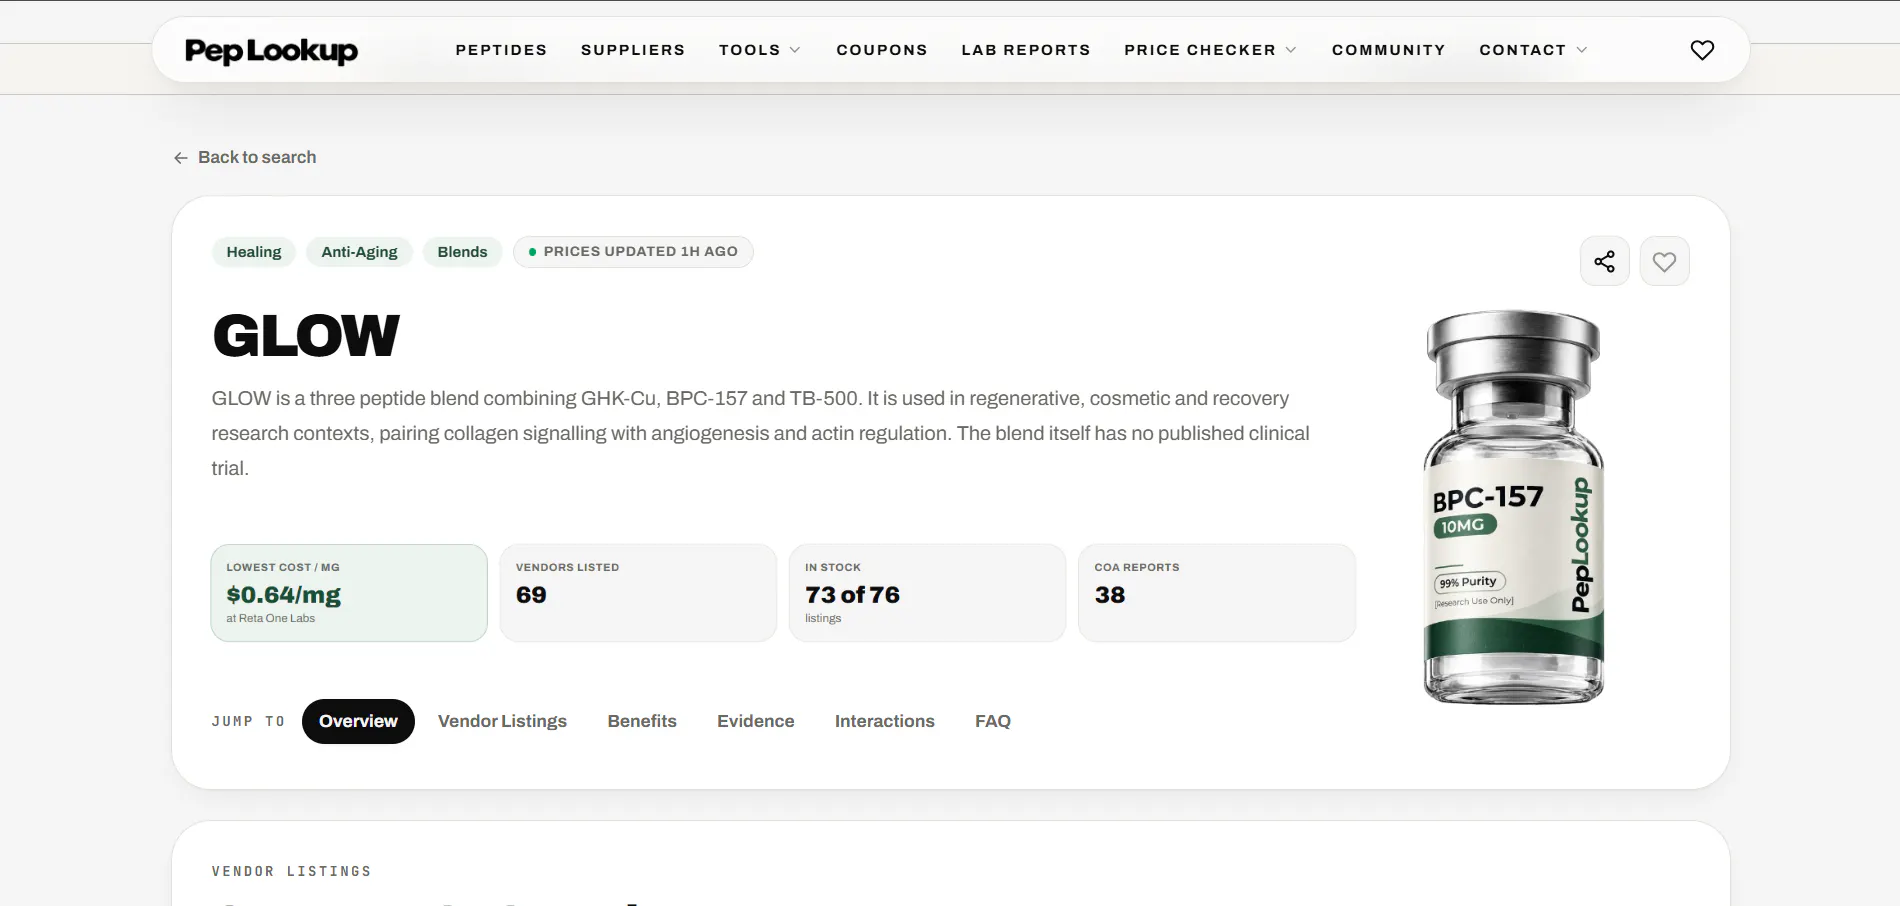
Task: Jump to the Vendor Listings section
Action: click(502, 721)
